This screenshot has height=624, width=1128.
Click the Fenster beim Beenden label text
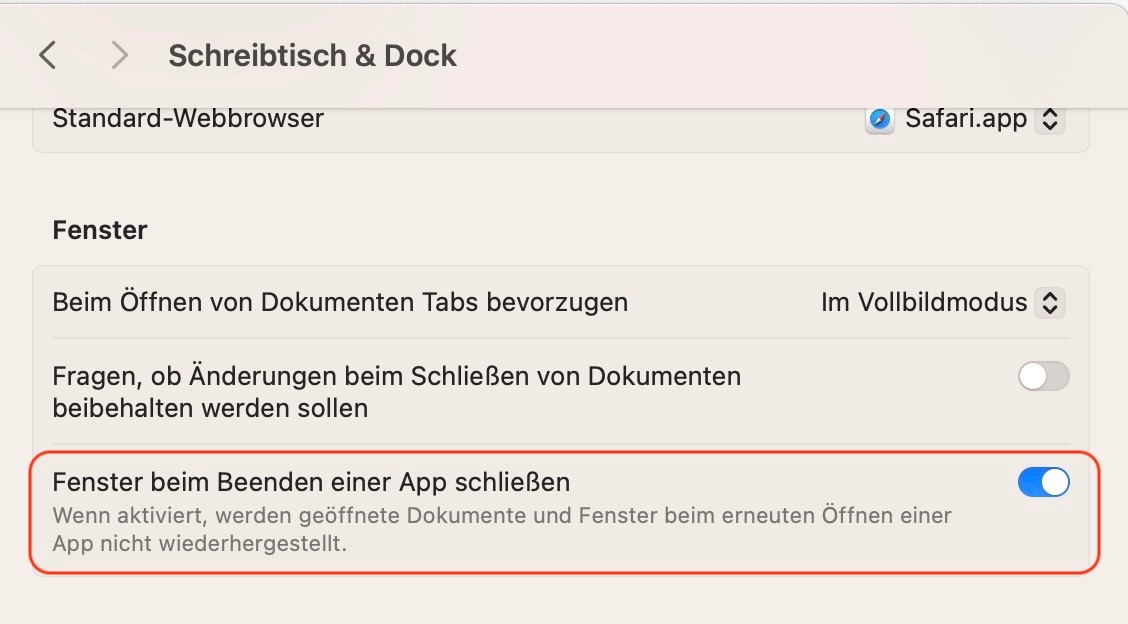(311, 482)
